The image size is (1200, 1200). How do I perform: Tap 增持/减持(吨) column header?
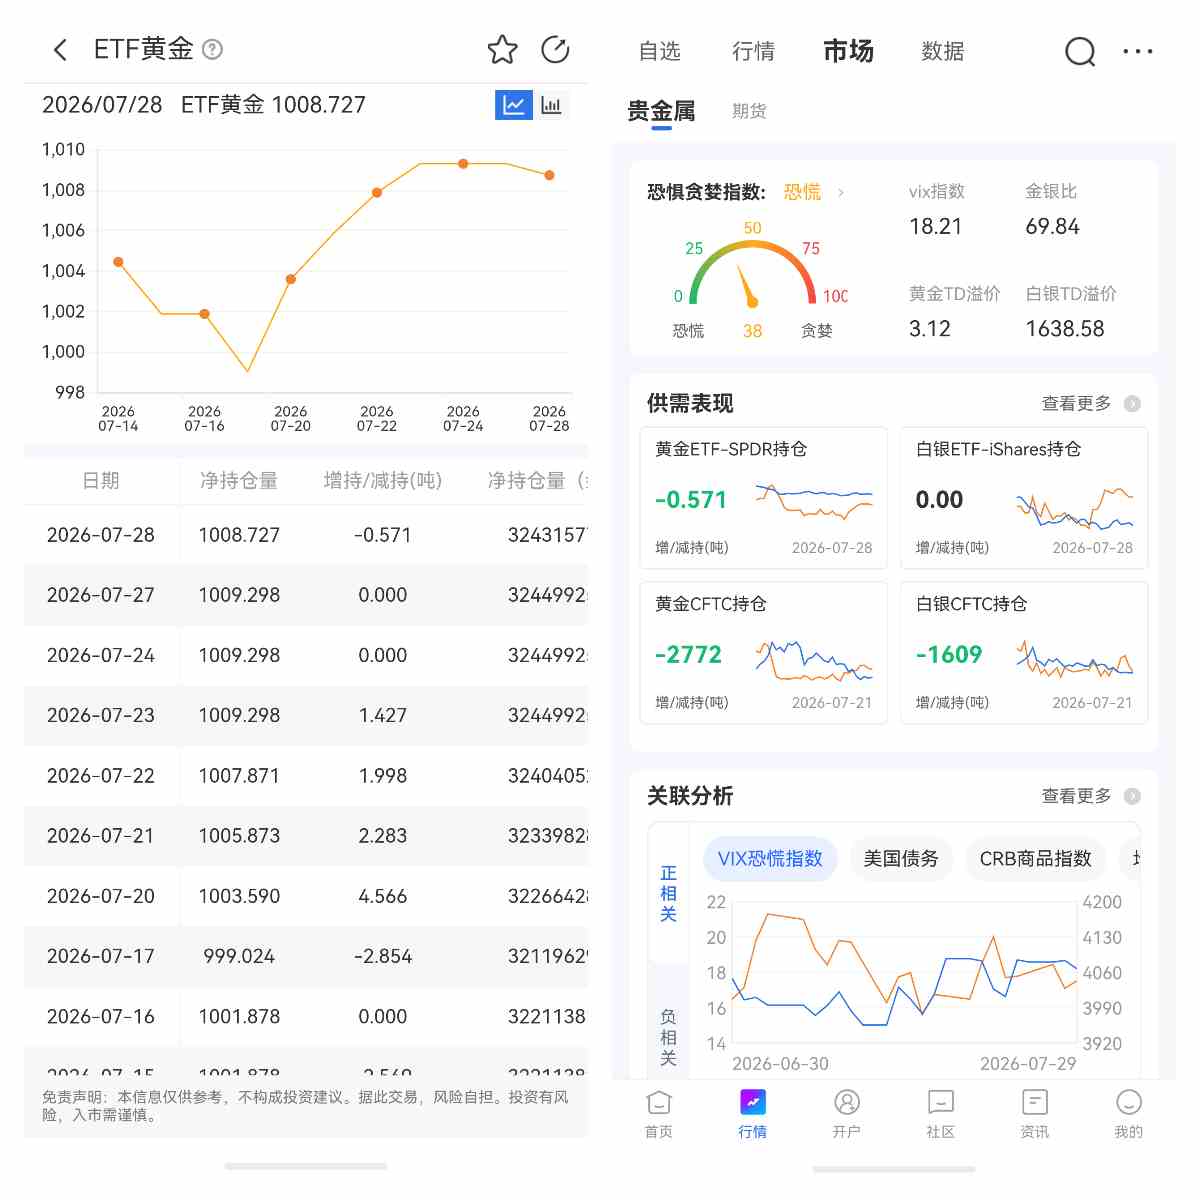pyautogui.click(x=383, y=481)
